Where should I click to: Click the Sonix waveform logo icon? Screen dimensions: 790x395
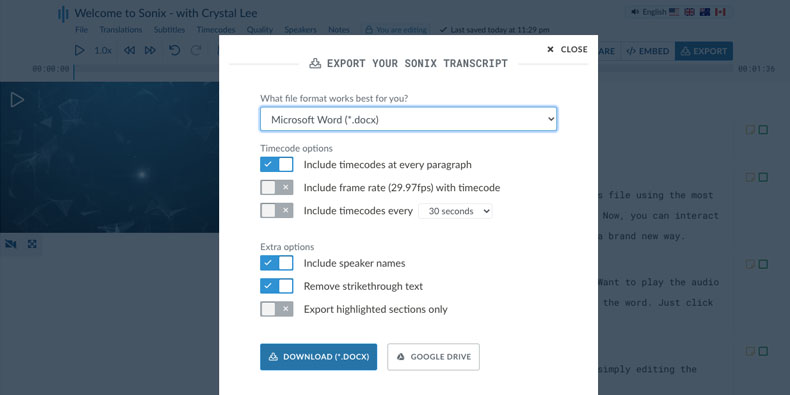click(x=63, y=14)
